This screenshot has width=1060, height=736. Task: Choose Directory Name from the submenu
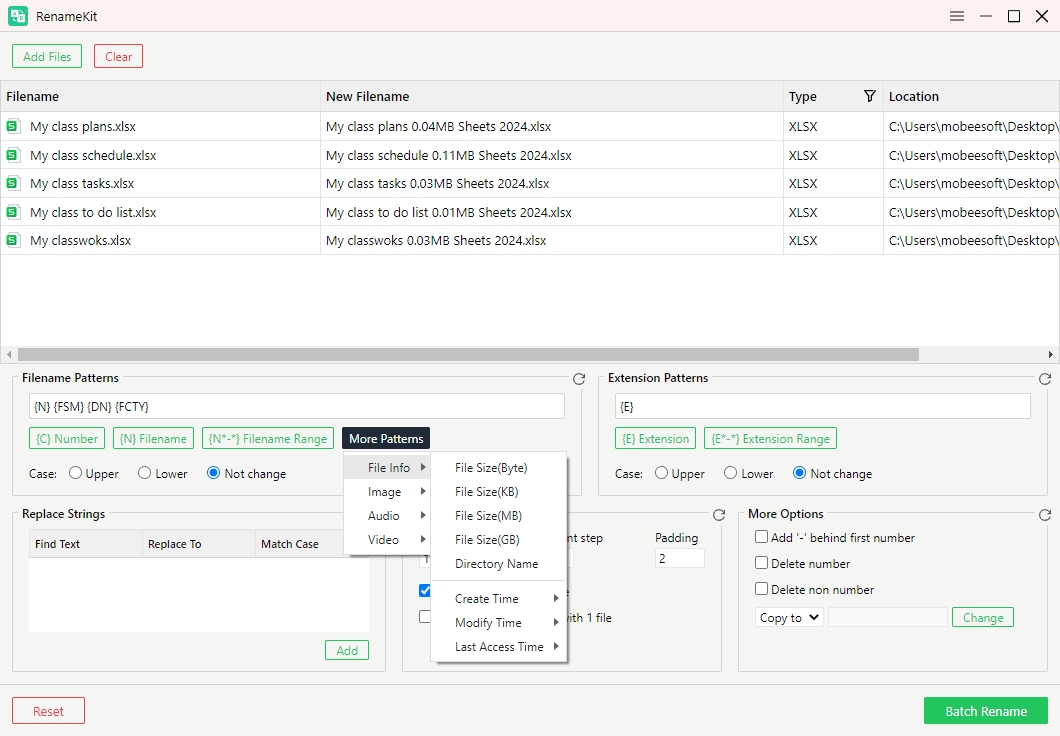[x=499, y=564]
